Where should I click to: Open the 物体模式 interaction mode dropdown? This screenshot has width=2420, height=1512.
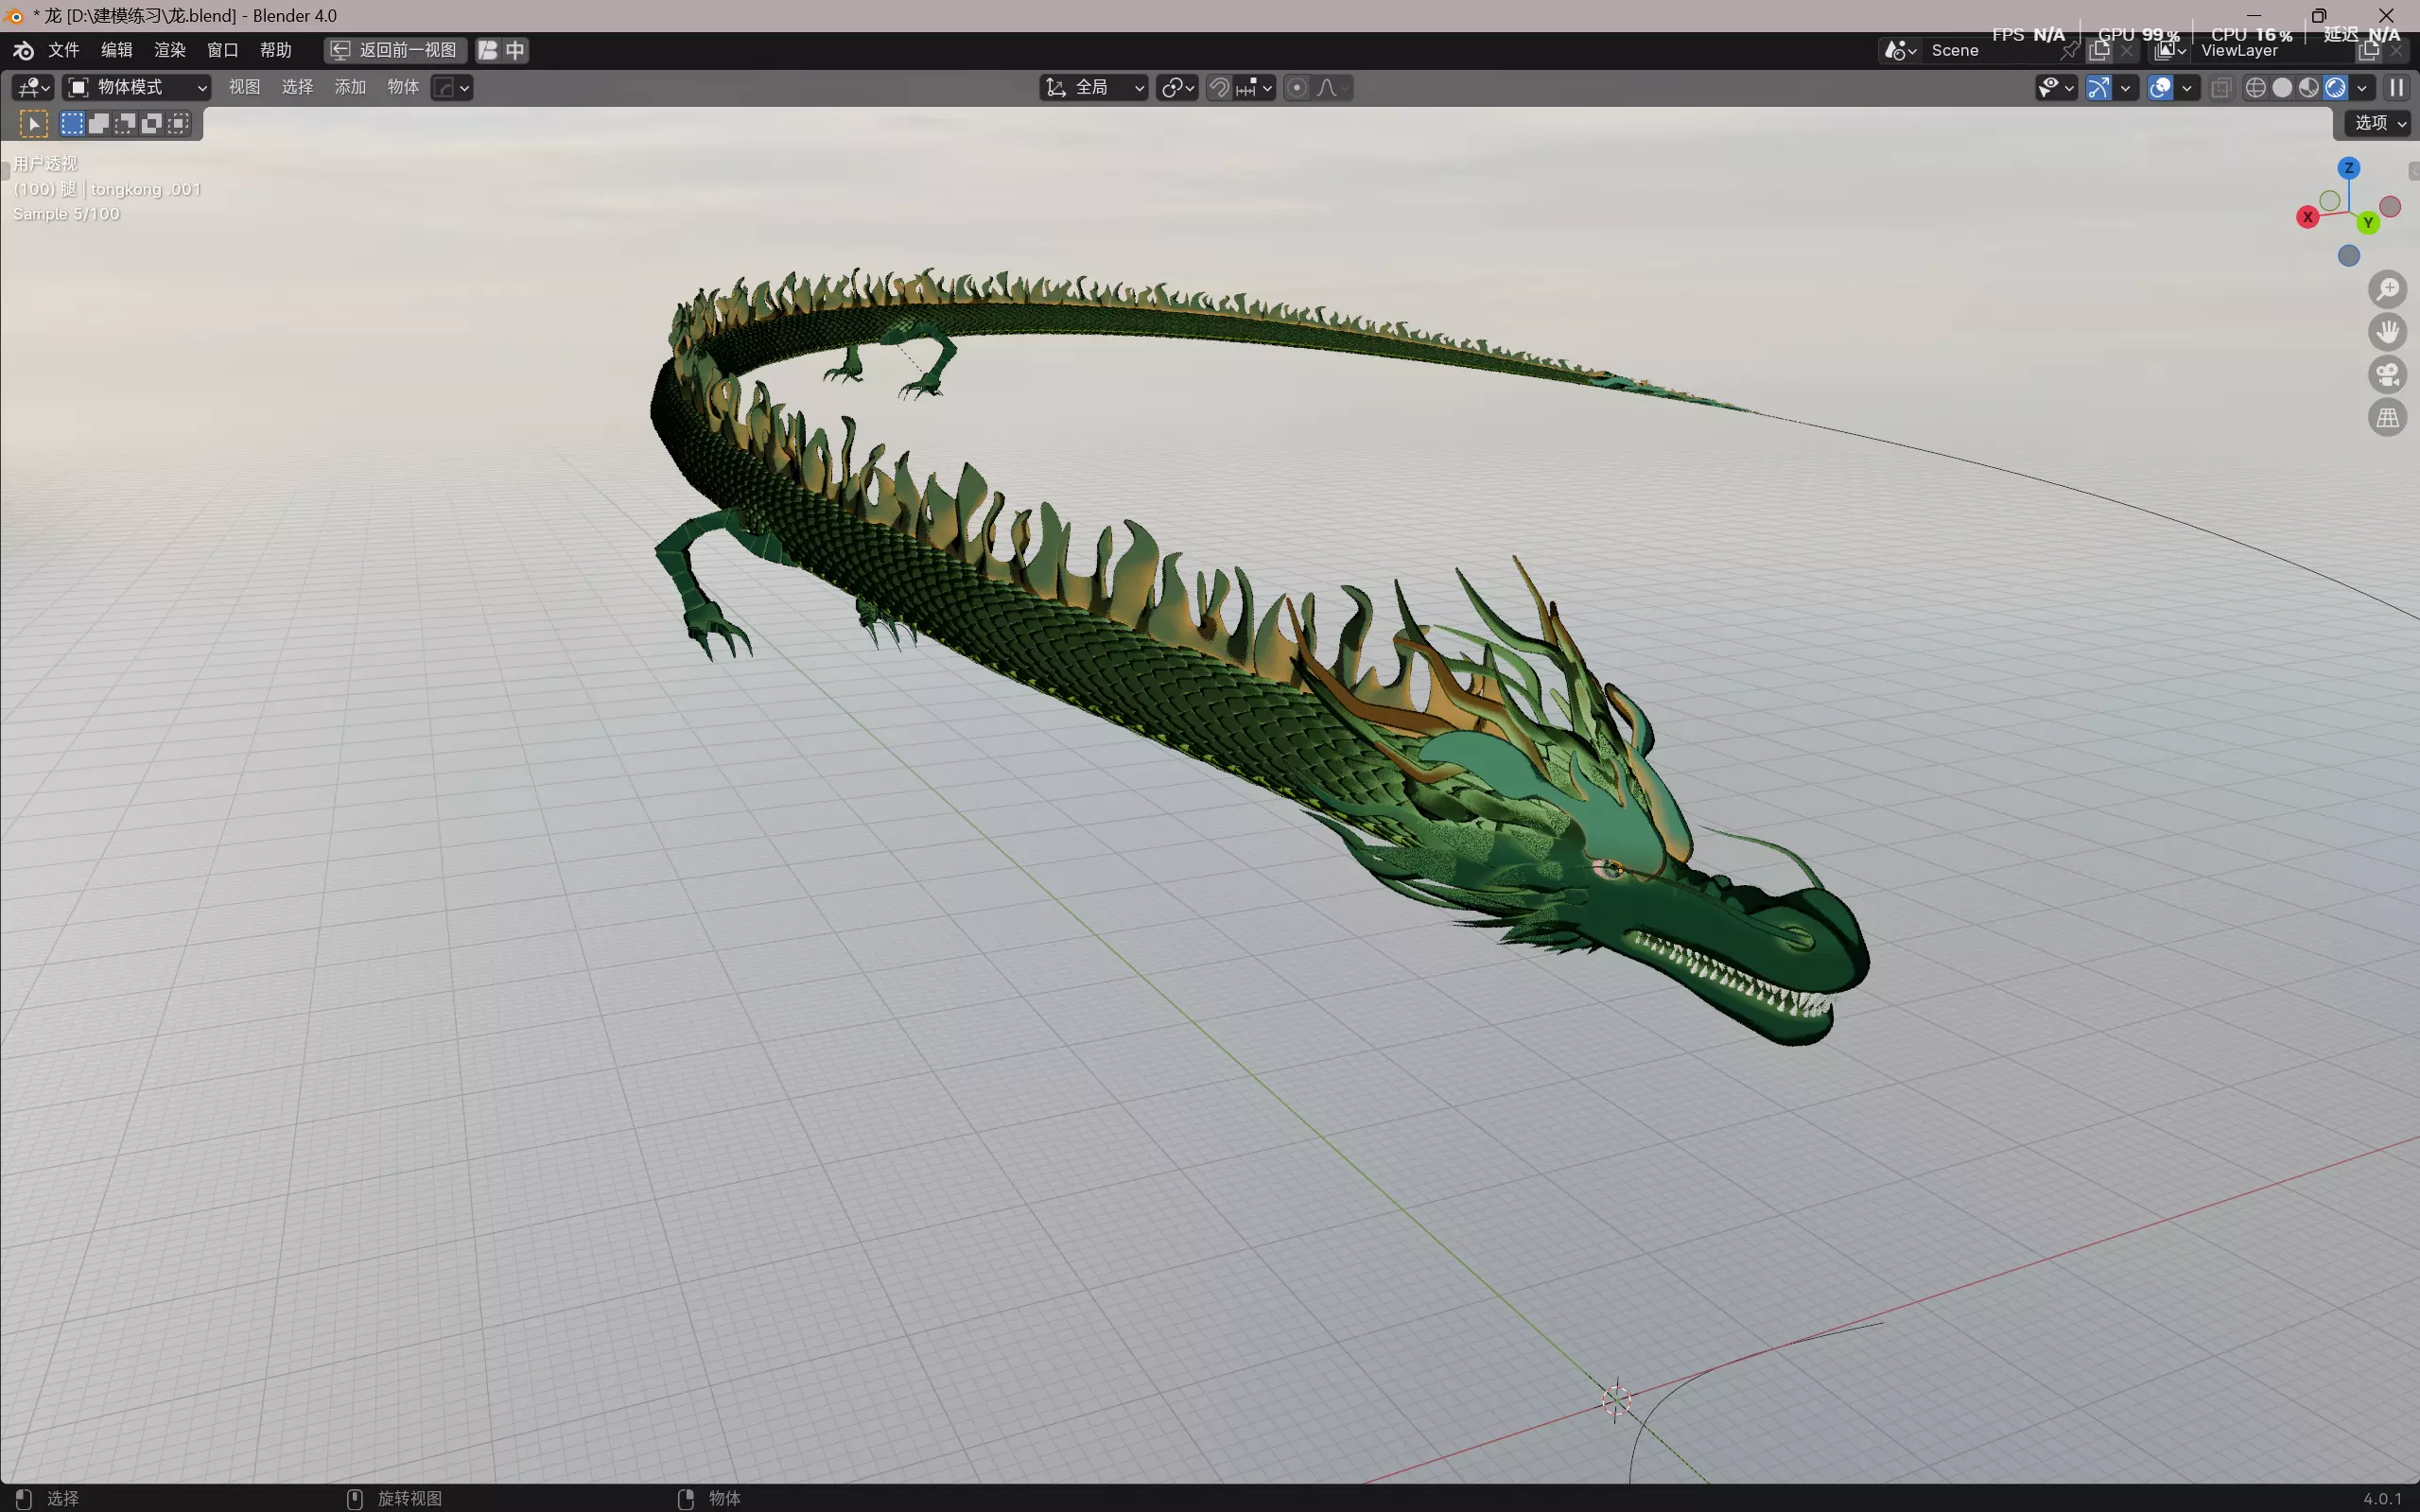coord(137,88)
